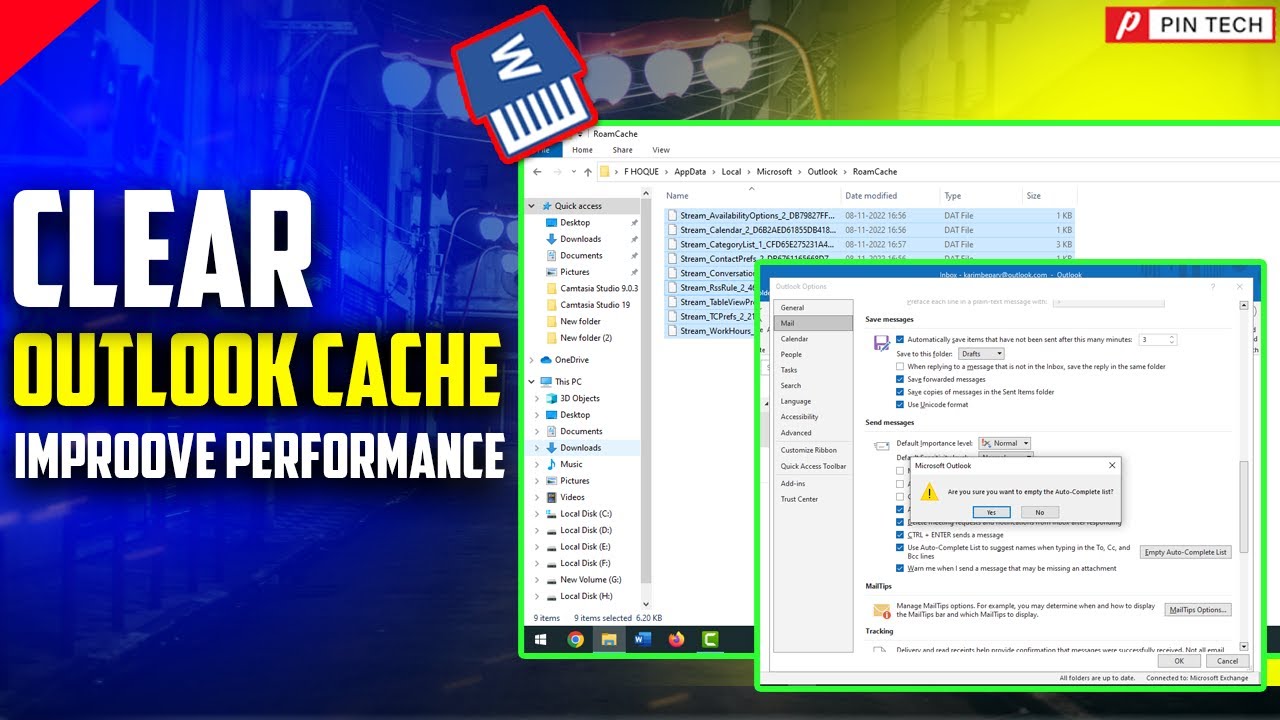Click Outlook Options help question mark
1280x720 pixels.
(1213, 286)
